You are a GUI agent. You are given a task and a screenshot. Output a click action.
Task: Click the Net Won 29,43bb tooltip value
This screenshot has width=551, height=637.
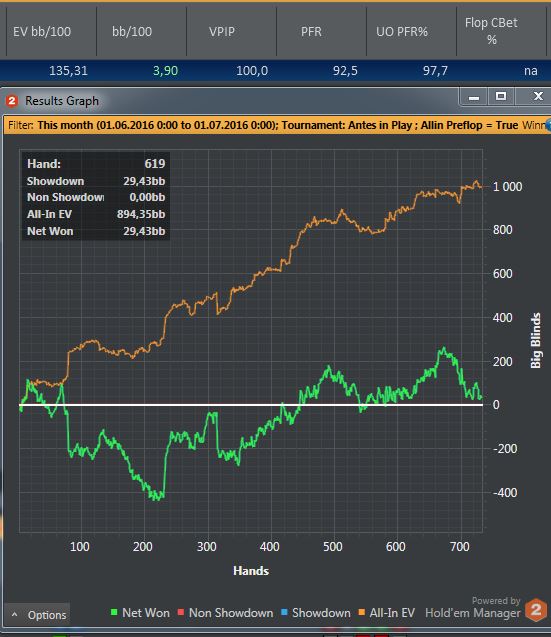[x=144, y=231]
